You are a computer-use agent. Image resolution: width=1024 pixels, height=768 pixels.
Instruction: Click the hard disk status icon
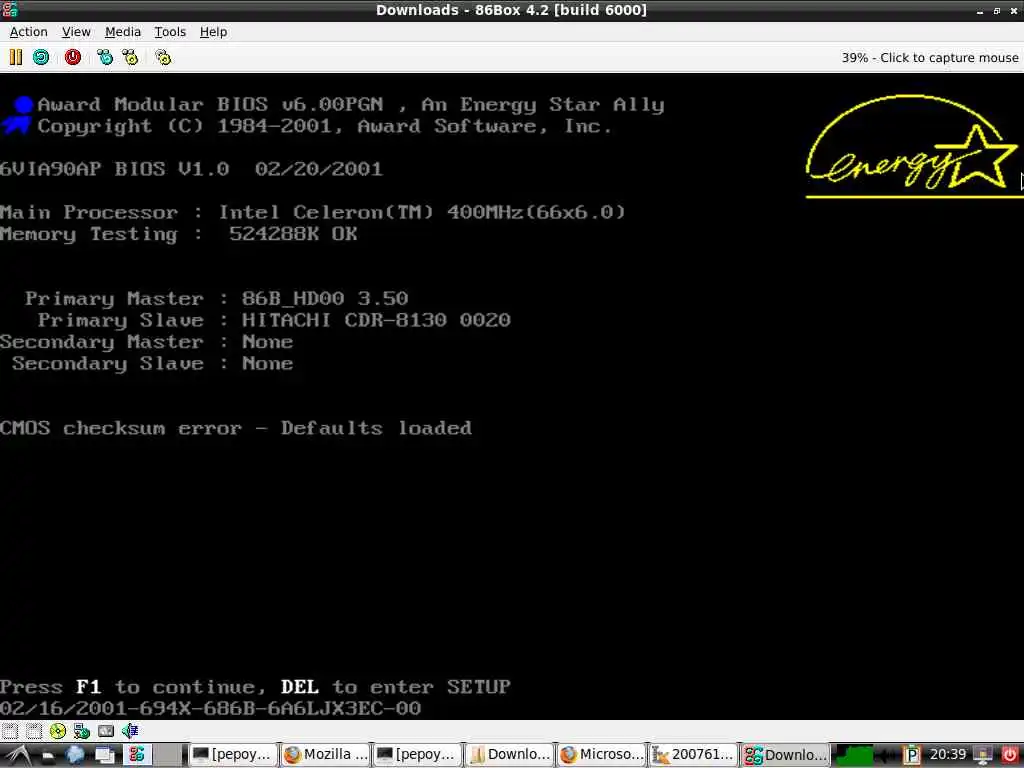click(105, 731)
